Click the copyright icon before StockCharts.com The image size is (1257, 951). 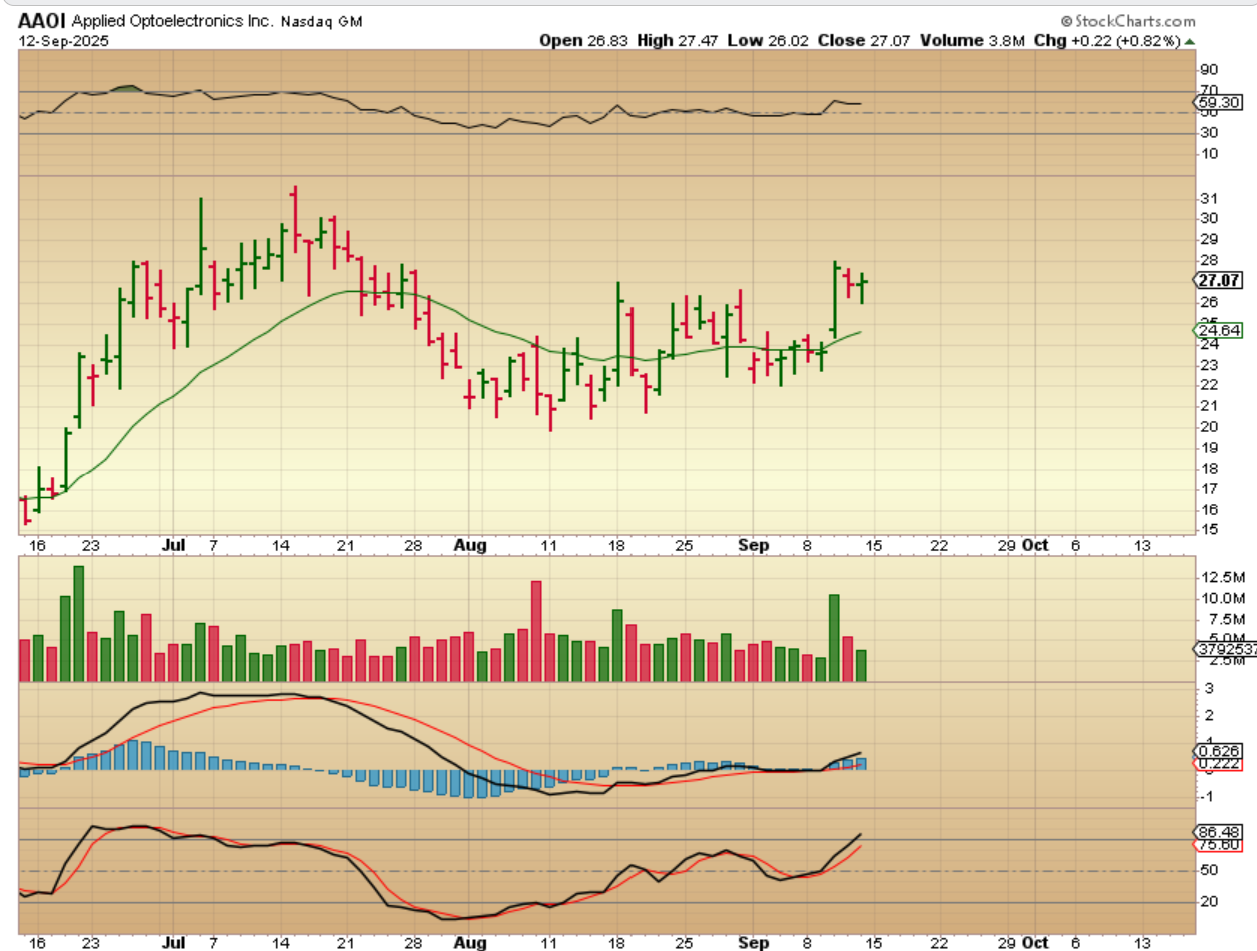[x=1066, y=21]
